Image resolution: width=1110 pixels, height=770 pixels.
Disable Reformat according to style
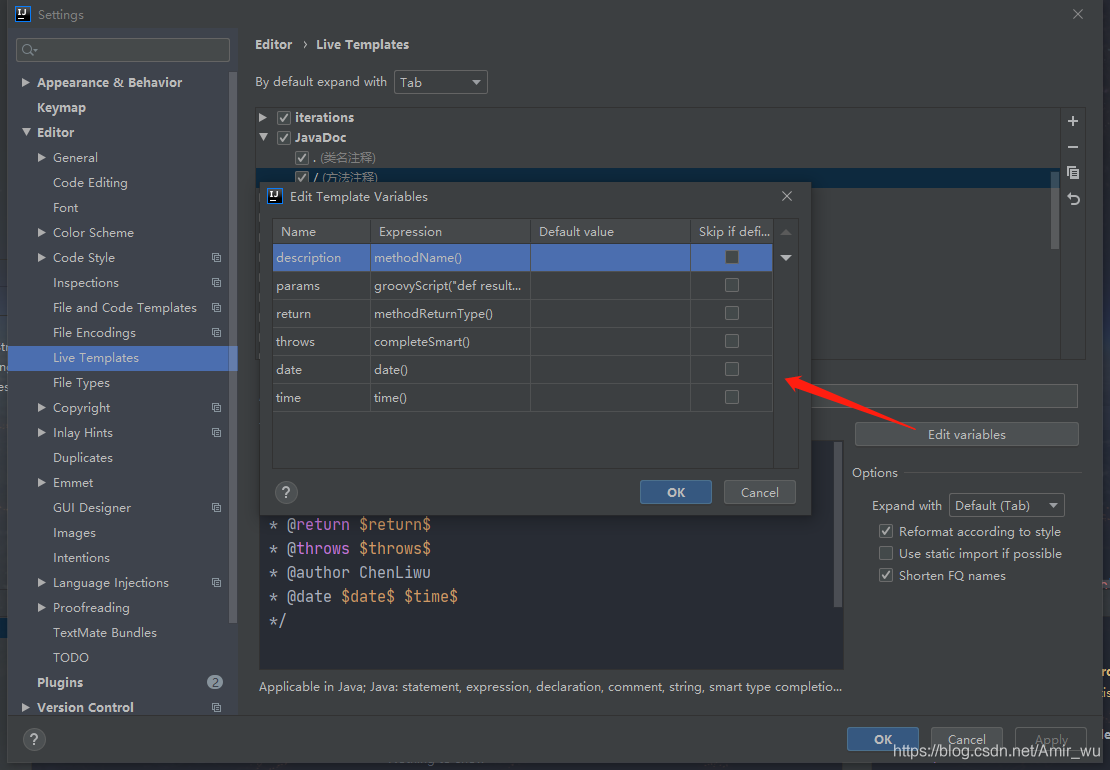pyautogui.click(x=886, y=531)
